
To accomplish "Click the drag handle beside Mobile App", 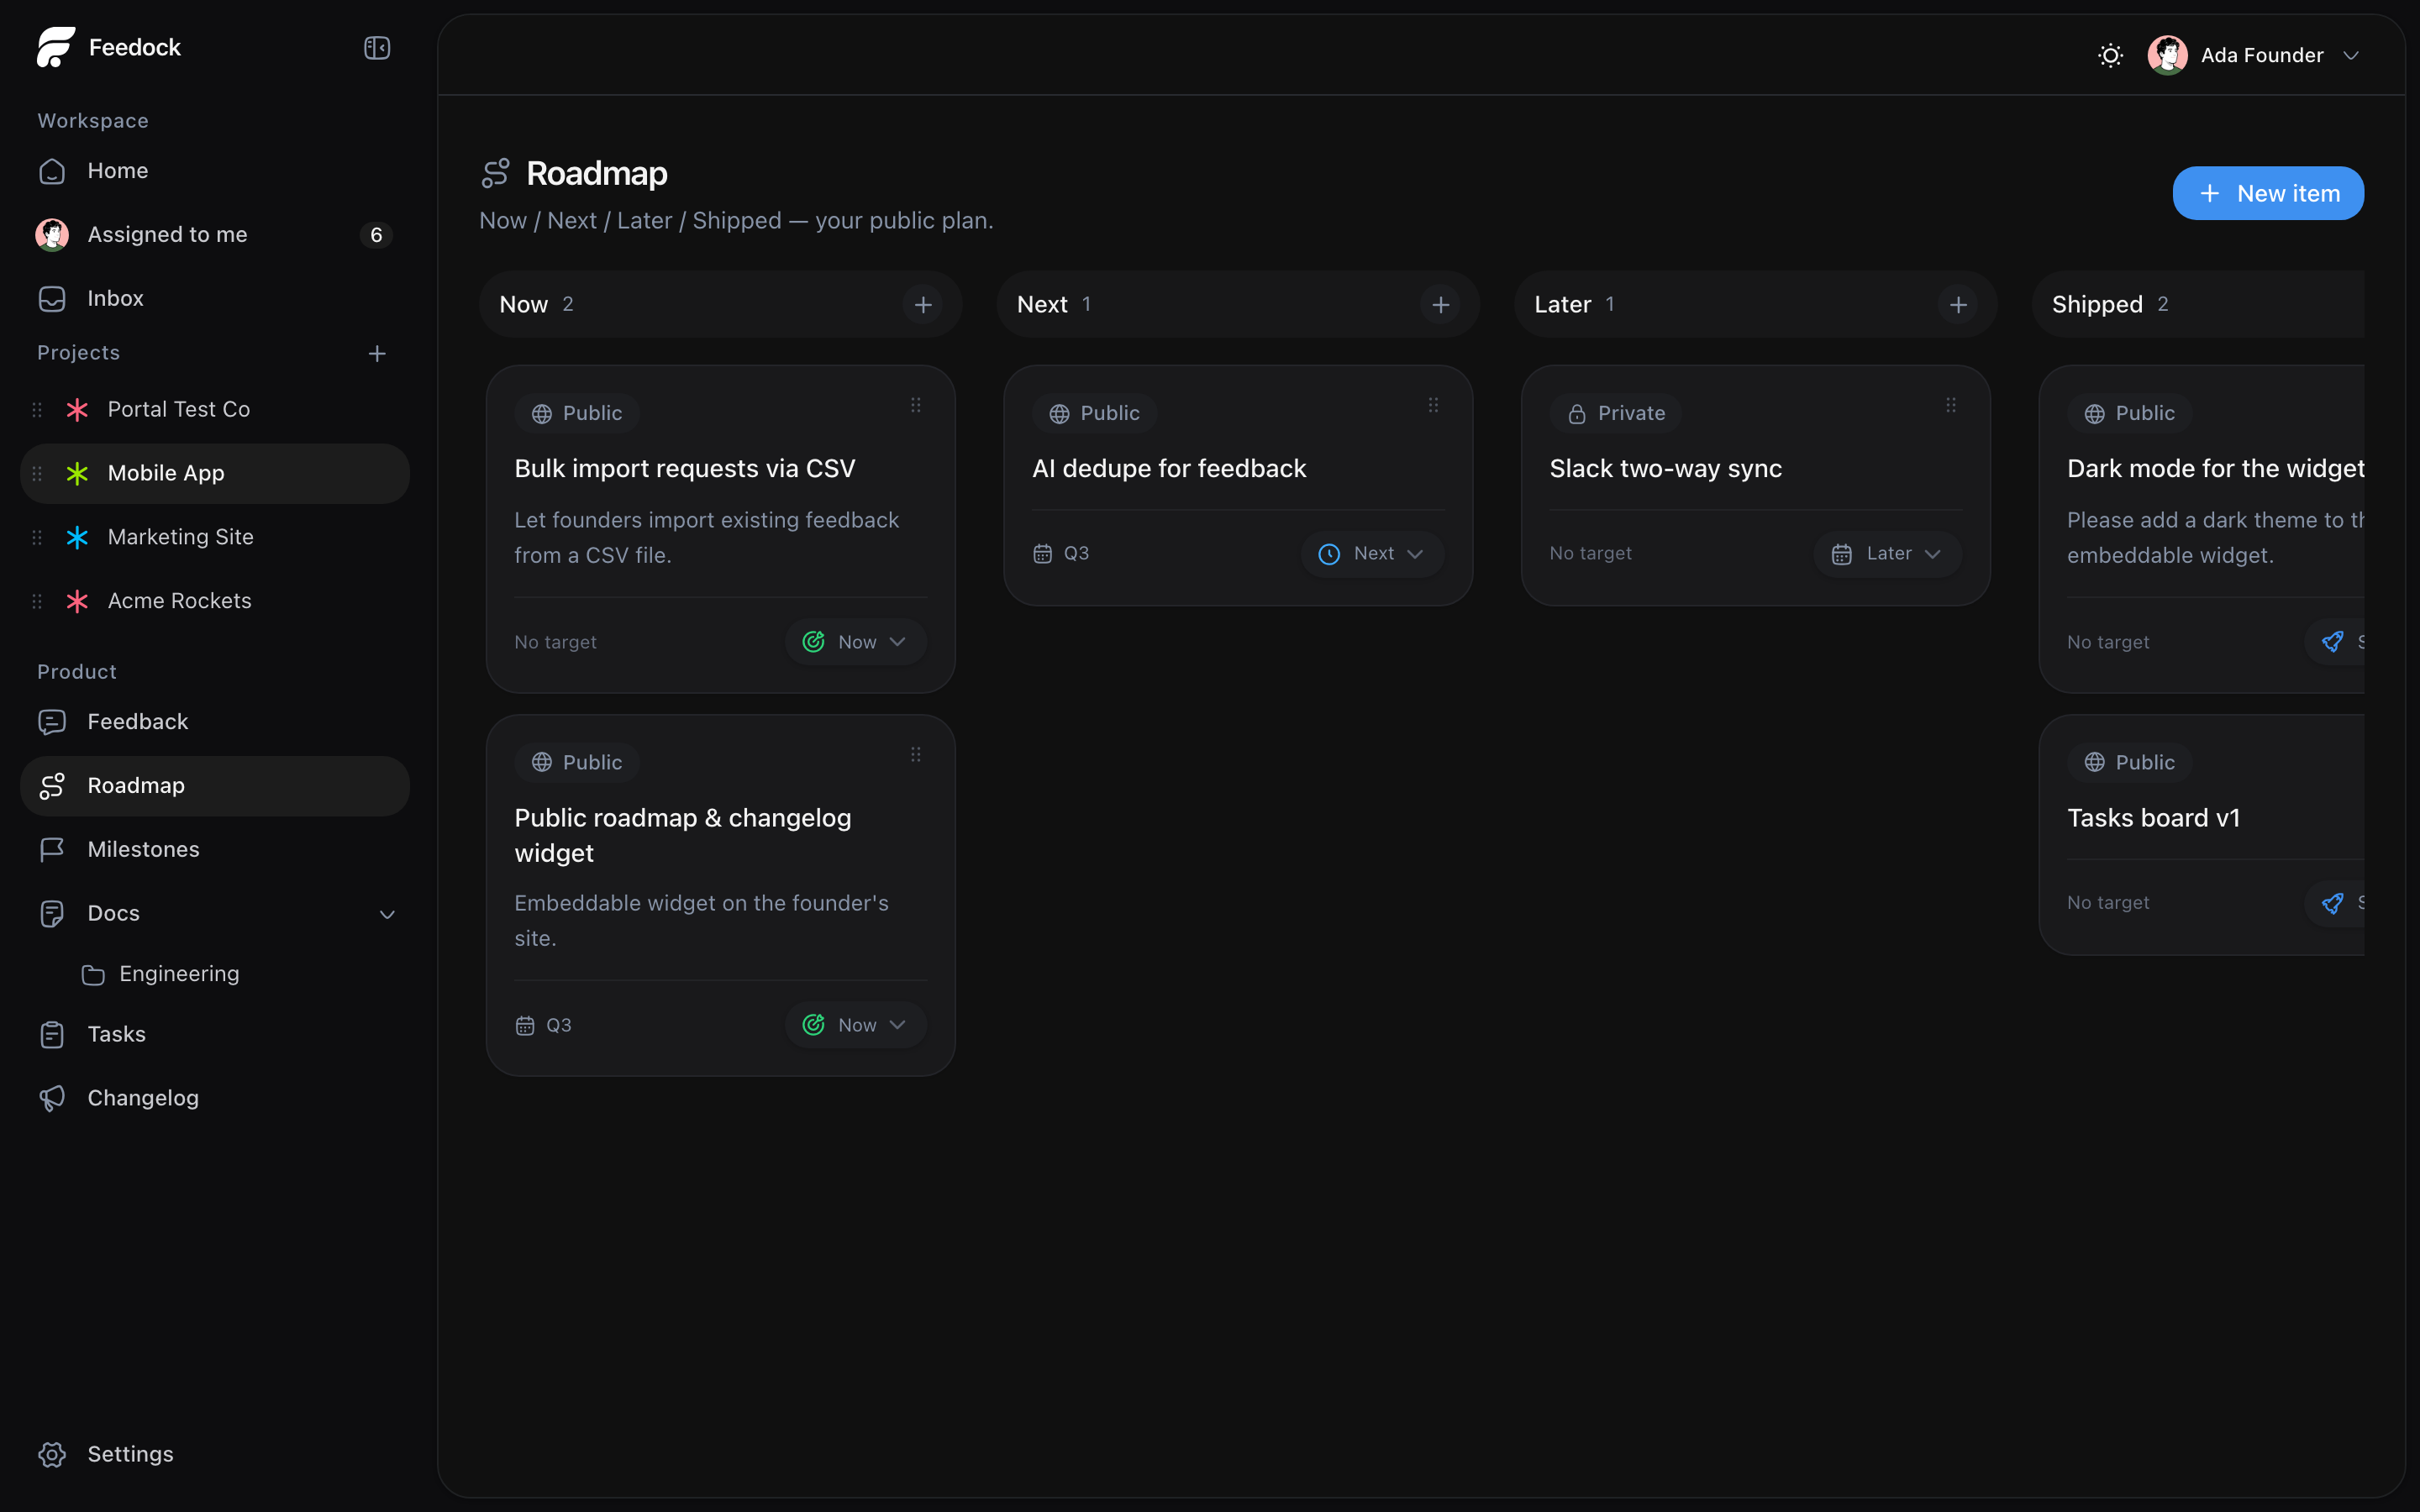I will coord(37,474).
